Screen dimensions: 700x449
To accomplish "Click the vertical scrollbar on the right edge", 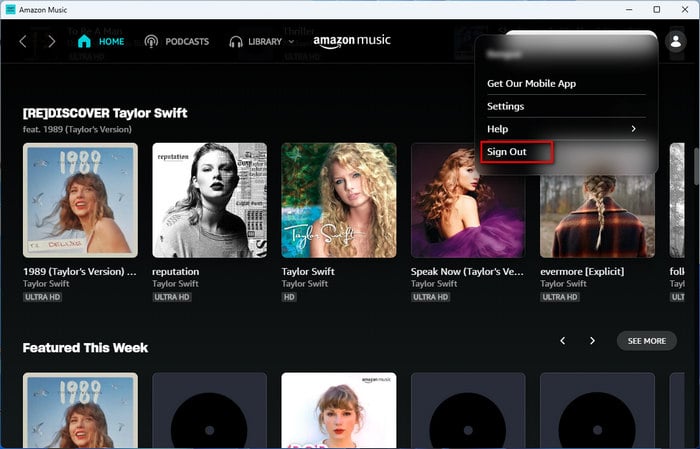I will click(x=696, y=166).
